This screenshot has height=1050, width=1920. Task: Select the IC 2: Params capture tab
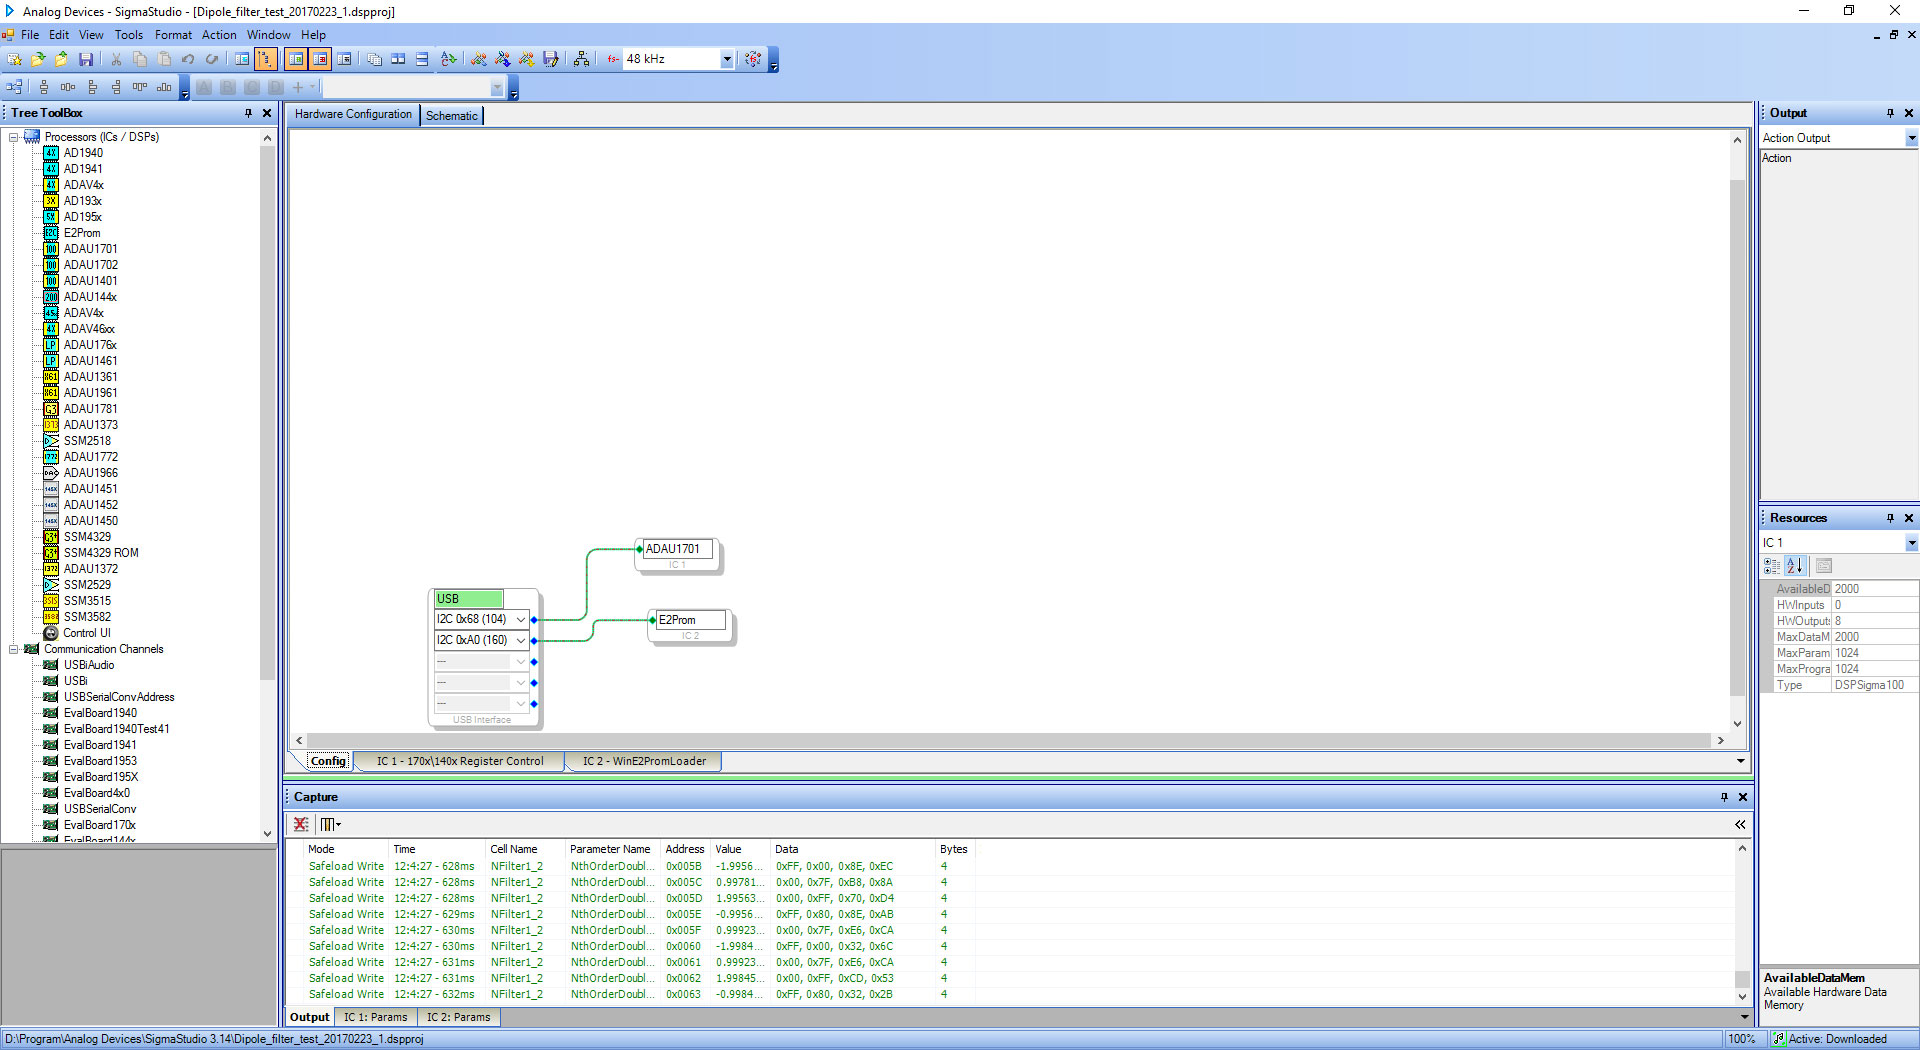click(458, 1017)
